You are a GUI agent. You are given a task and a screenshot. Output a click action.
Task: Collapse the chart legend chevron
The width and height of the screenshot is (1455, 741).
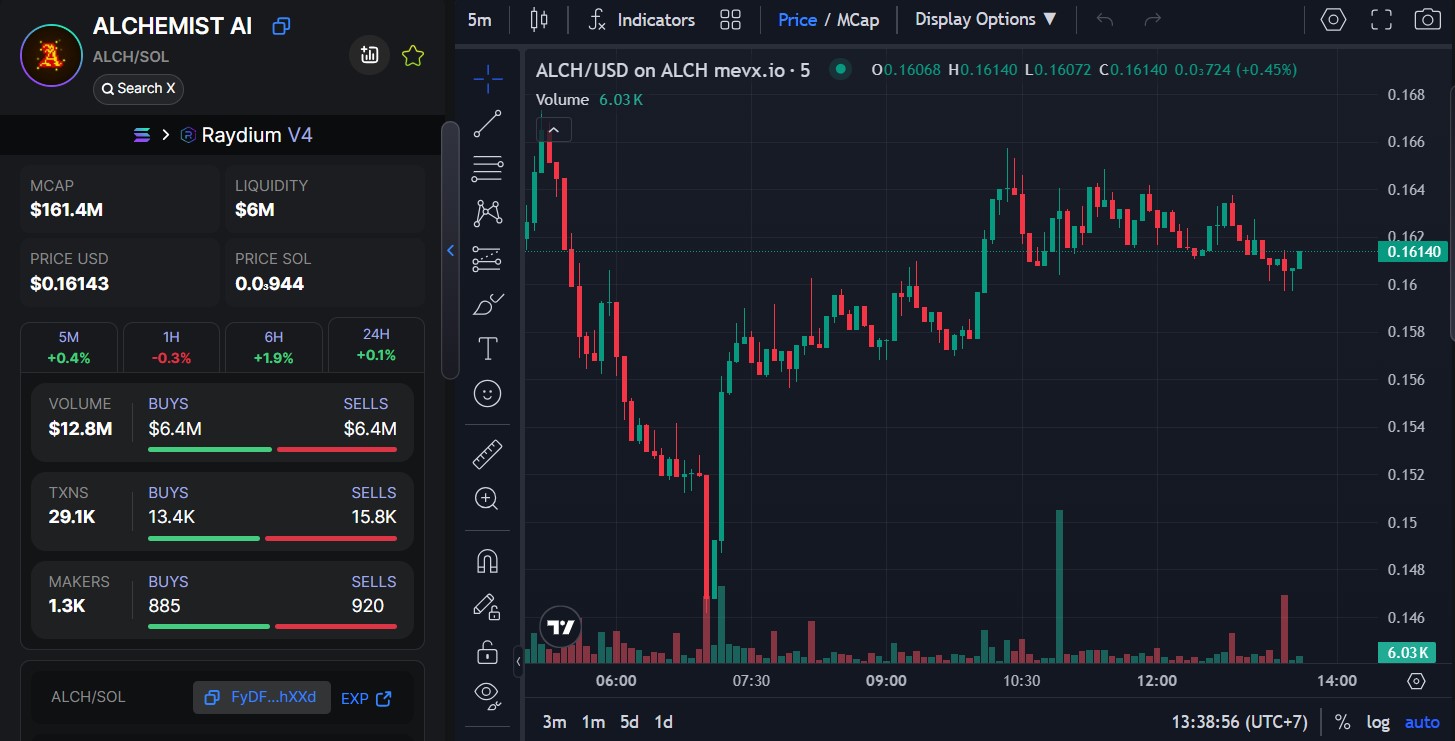coord(553,130)
